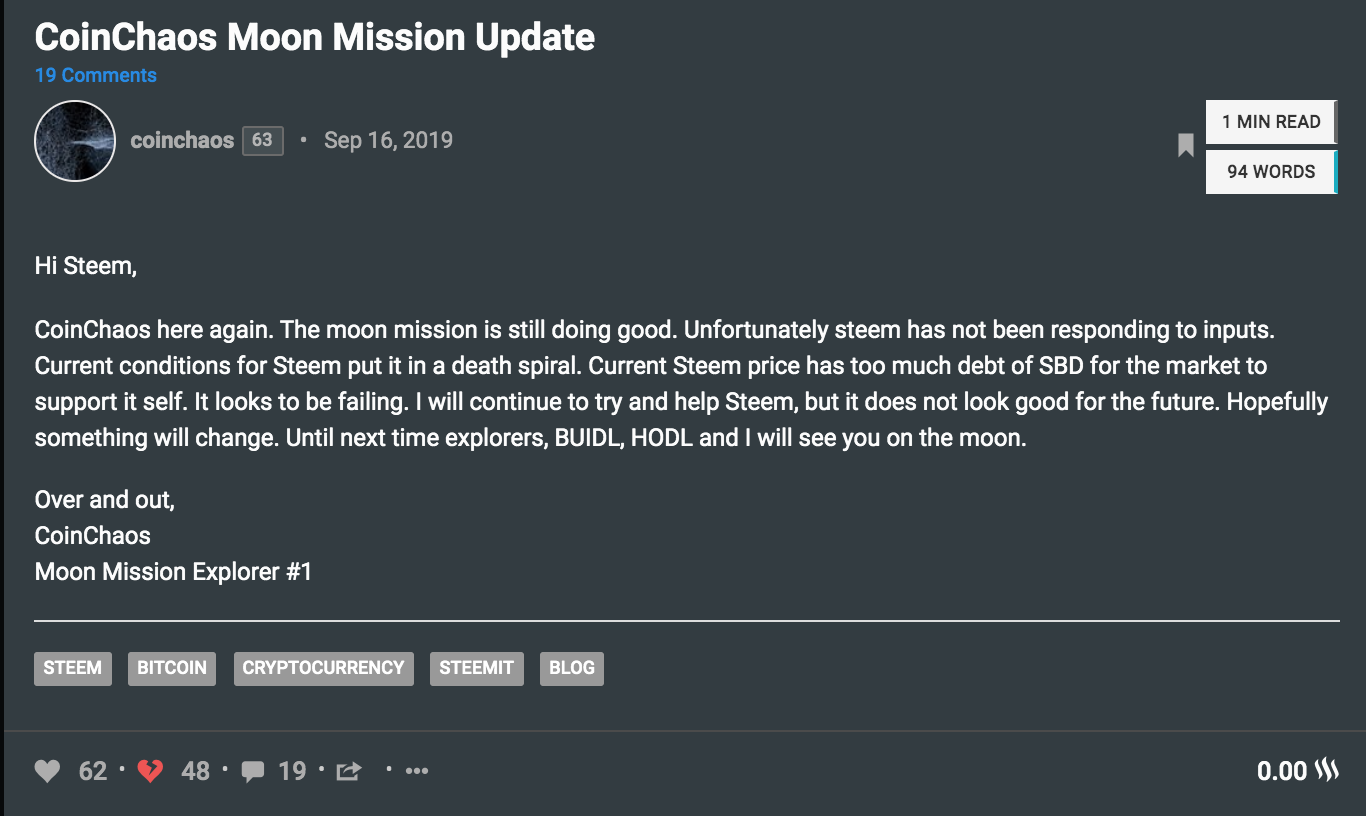1366x816 pixels.
Task: Click the heart upvote icon
Action: pos(47,771)
